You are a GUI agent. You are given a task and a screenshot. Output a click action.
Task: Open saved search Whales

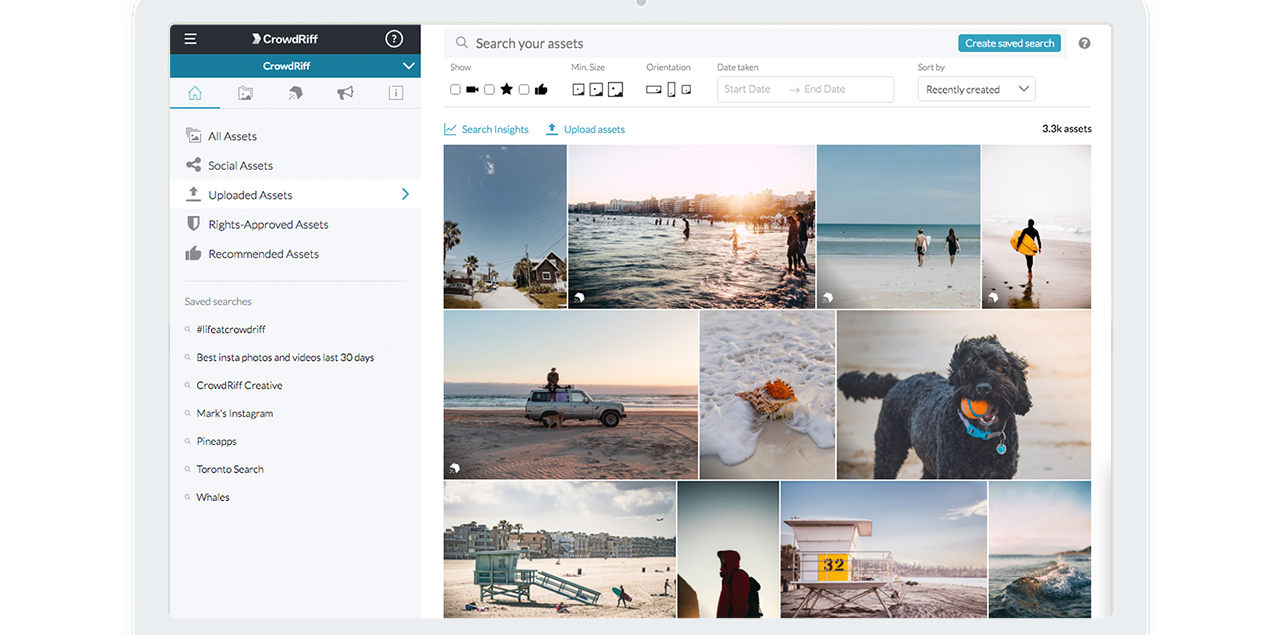213,497
